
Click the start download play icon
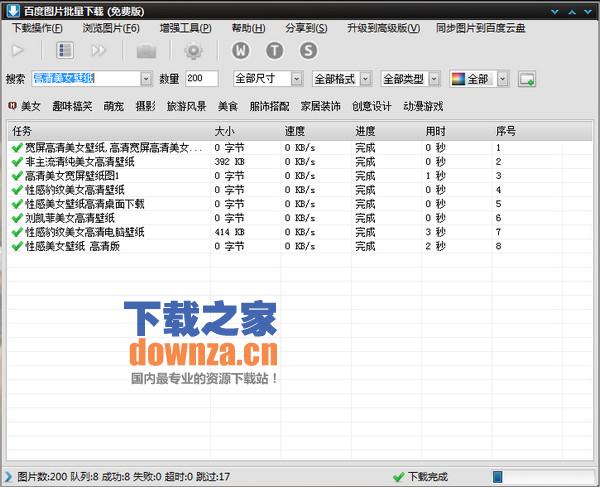coord(18,50)
